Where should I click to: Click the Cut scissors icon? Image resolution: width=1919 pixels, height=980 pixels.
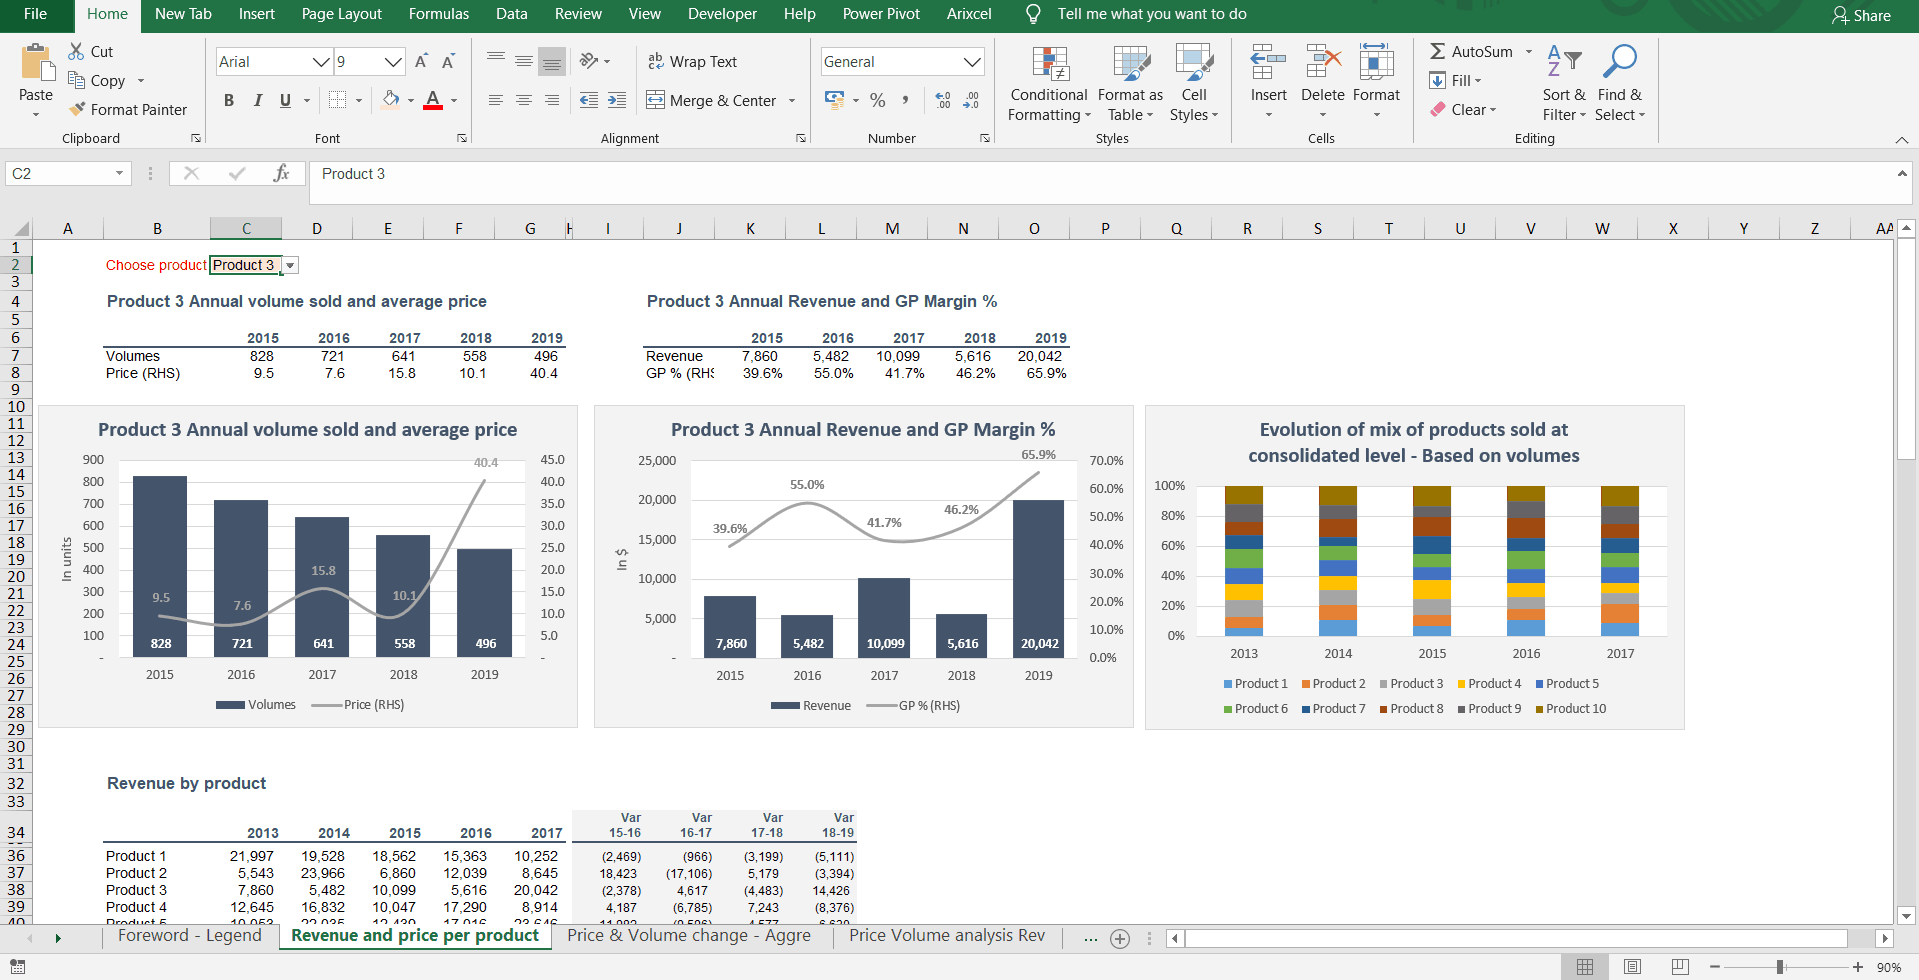76,51
